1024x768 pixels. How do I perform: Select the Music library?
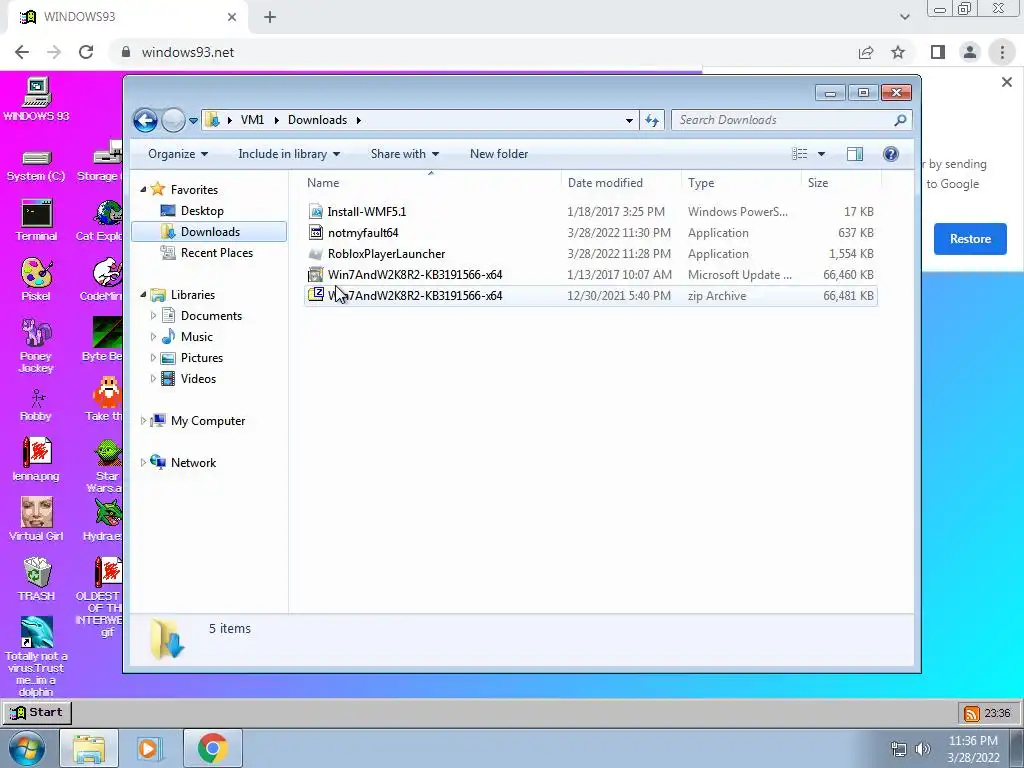tap(196, 337)
